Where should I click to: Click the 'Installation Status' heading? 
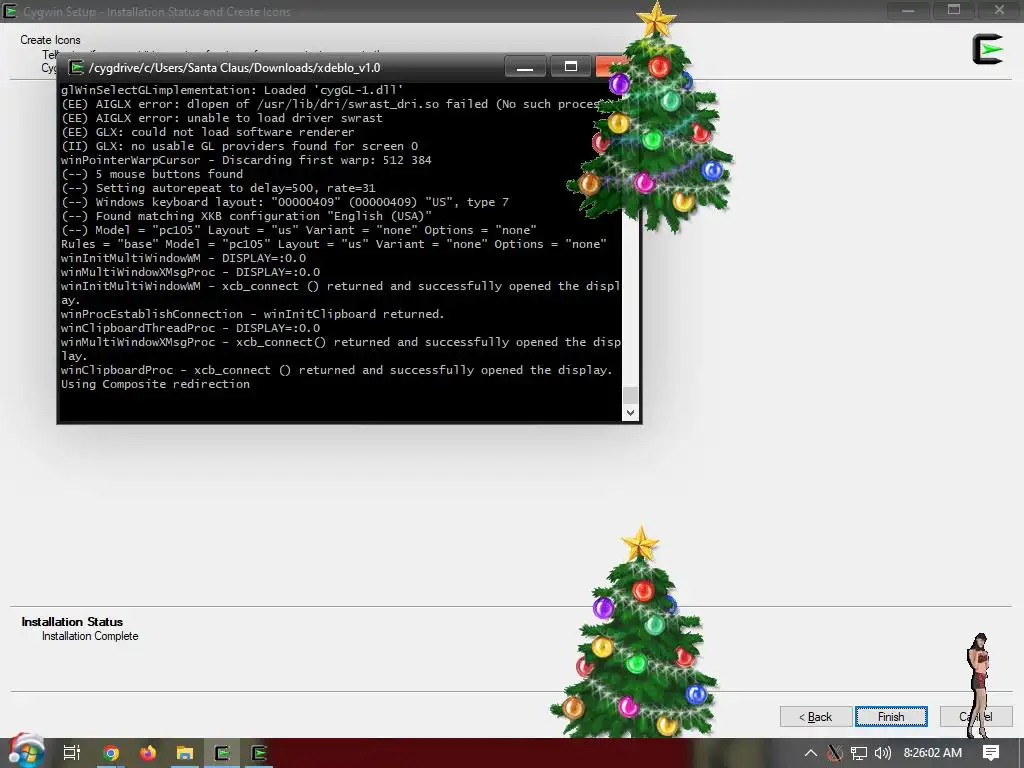[x=72, y=622]
